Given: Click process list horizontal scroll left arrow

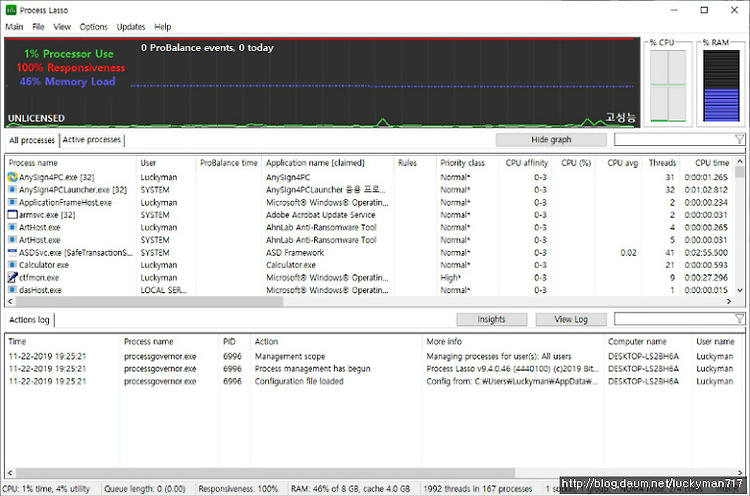Looking at the screenshot, I should [11, 301].
